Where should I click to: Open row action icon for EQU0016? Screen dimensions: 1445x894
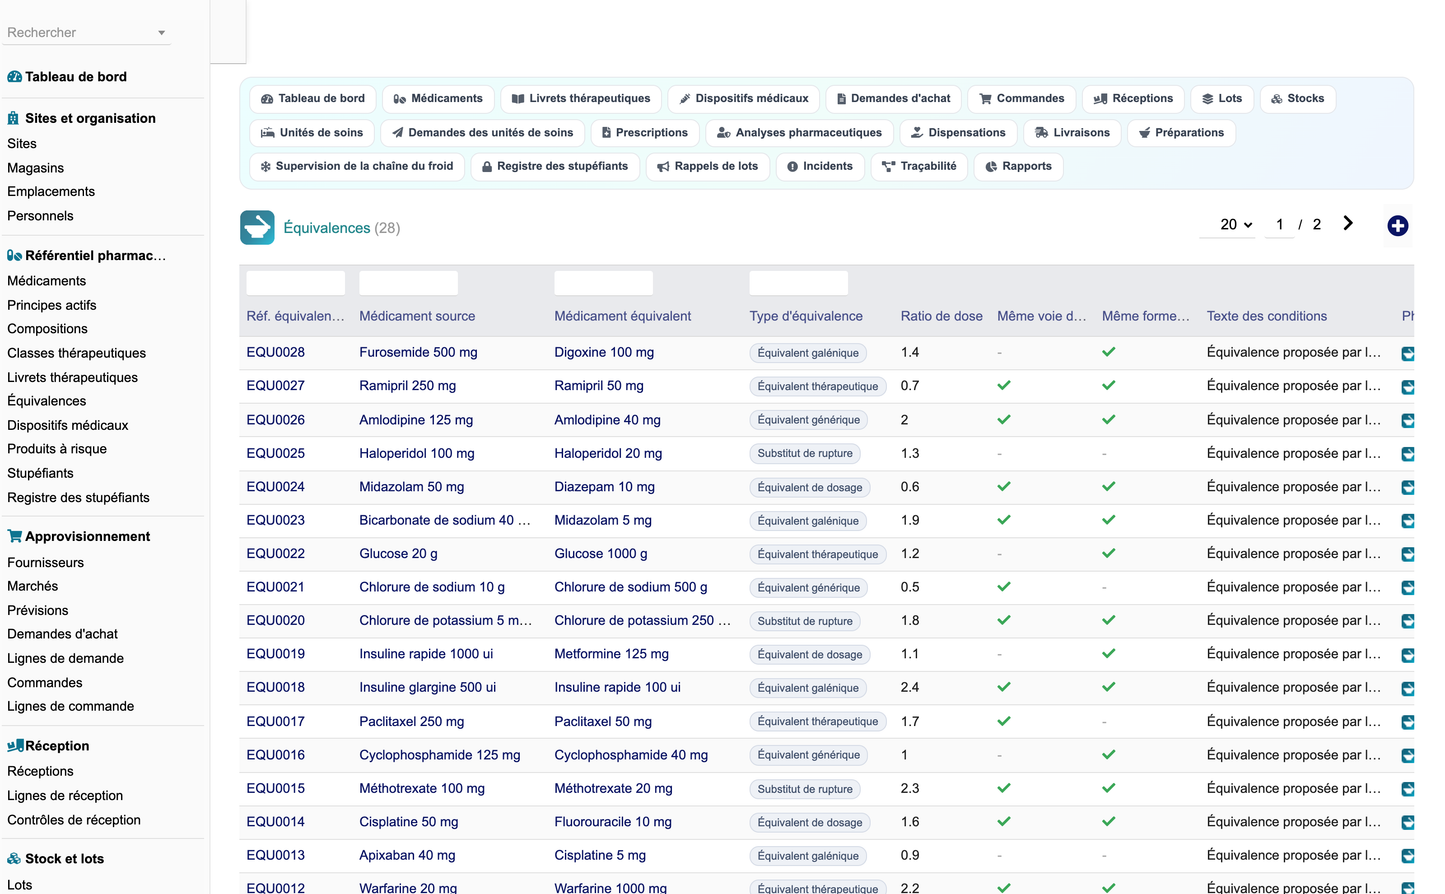pyautogui.click(x=1408, y=755)
